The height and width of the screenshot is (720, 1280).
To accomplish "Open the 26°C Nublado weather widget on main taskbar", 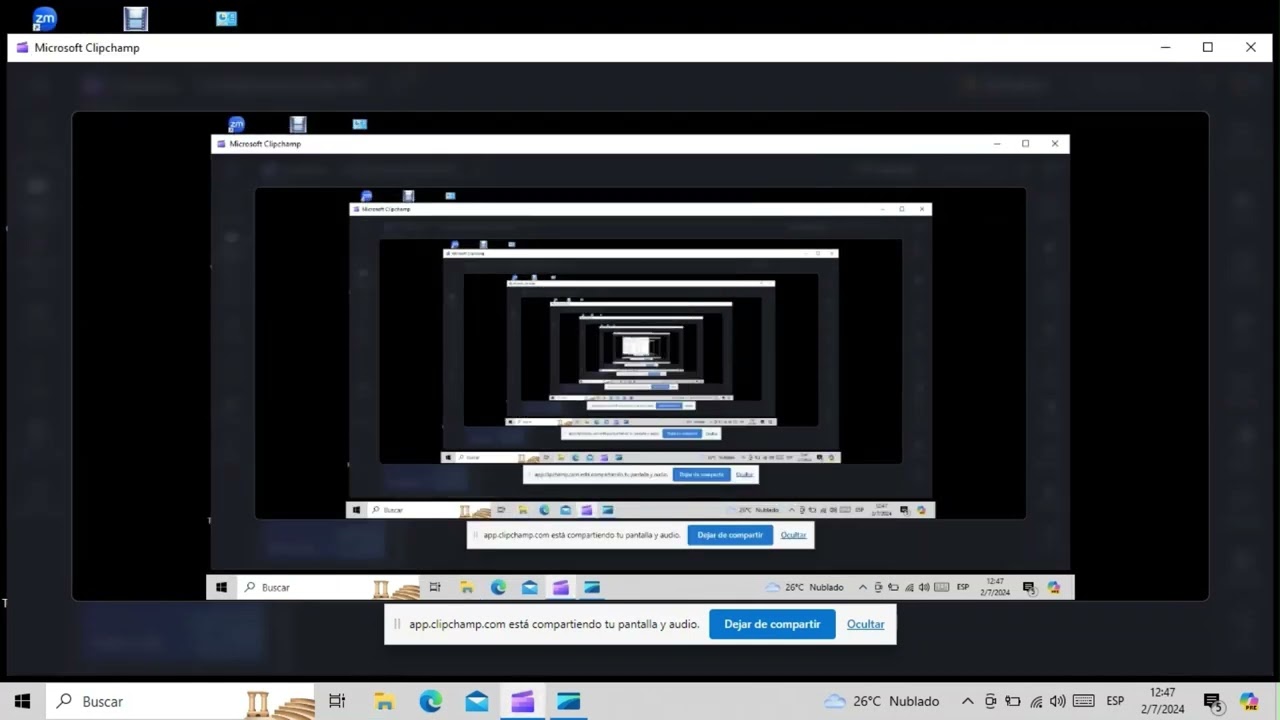I will pos(881,701).
